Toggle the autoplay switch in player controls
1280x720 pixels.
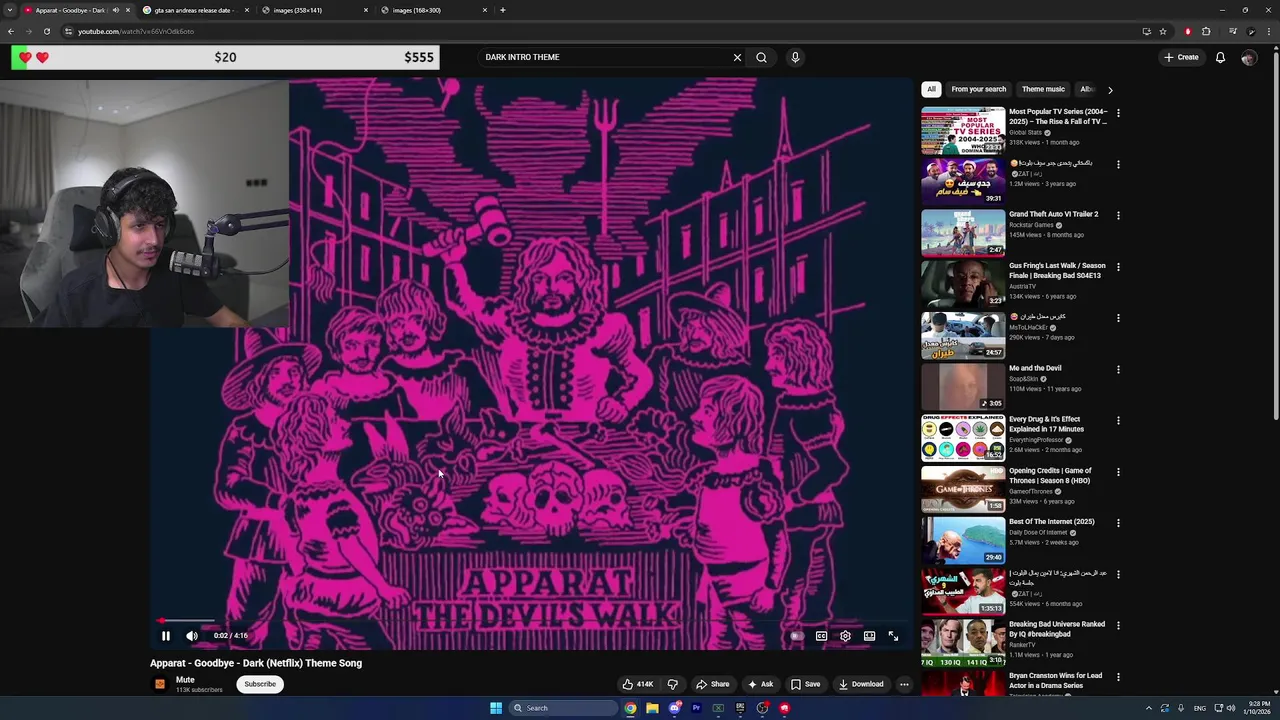797,636
